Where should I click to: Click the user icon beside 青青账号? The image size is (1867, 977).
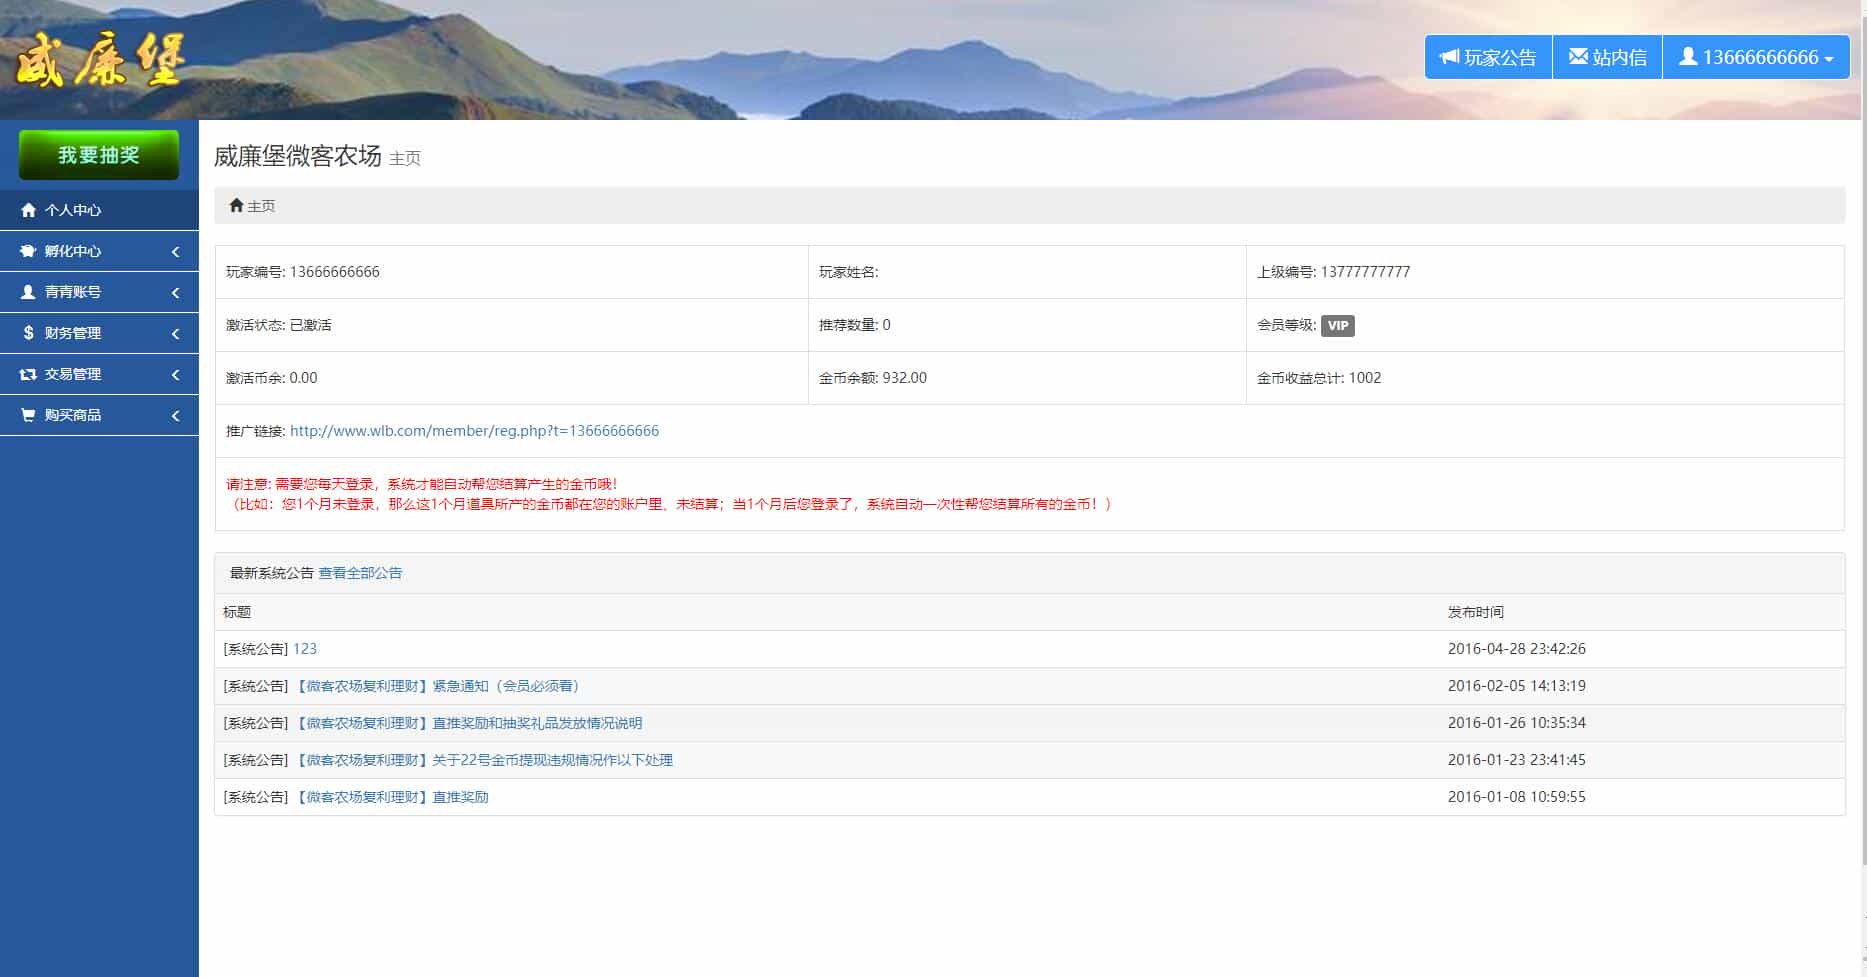coord(28,292)
